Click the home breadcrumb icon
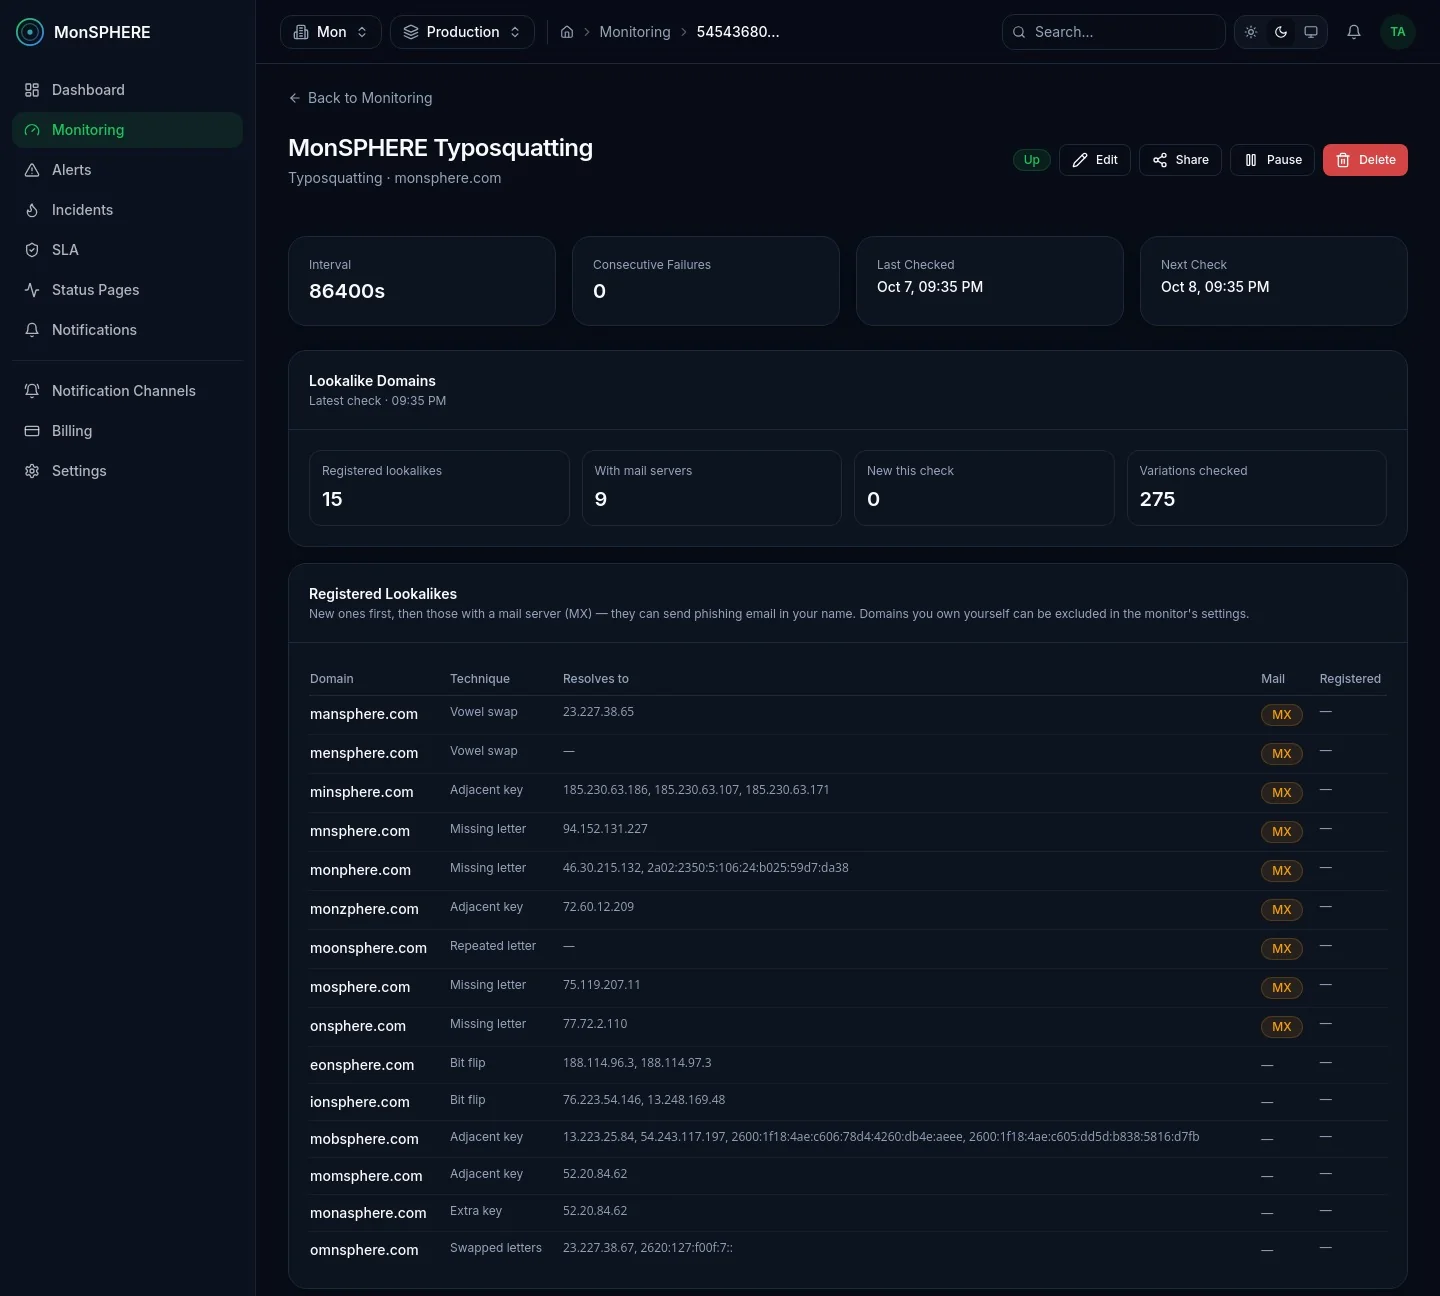 (x=567, y=32)
